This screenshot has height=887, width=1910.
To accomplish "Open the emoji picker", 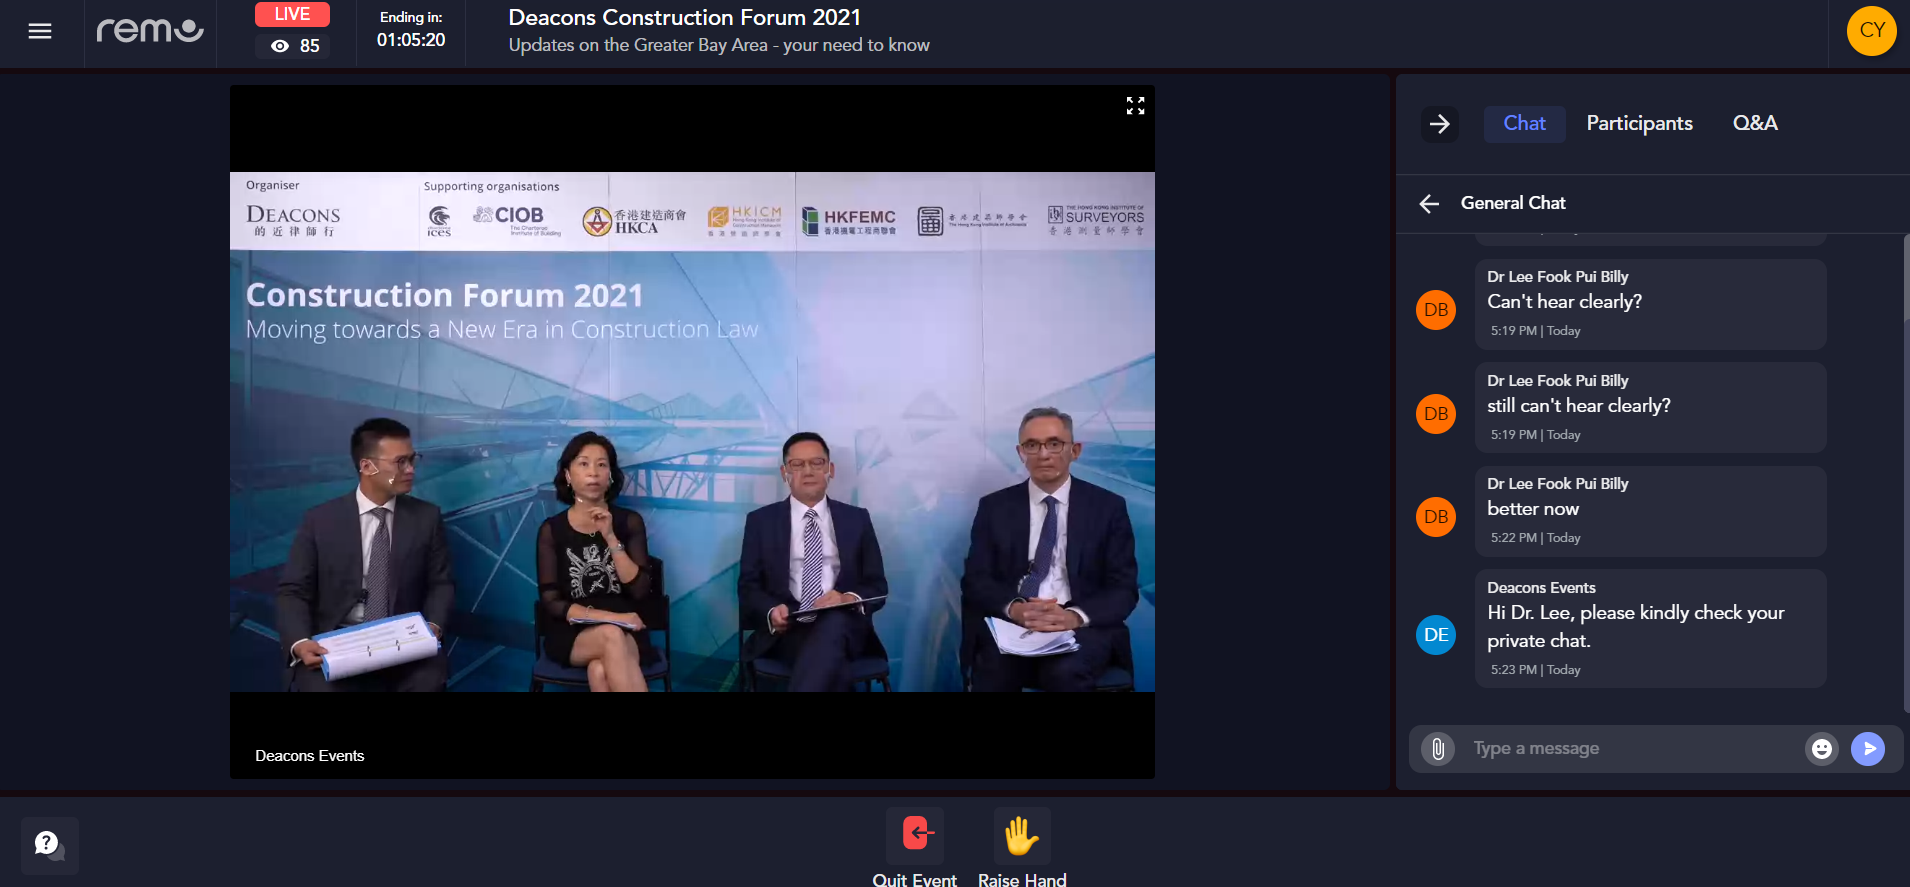I will pos(1822,749).
